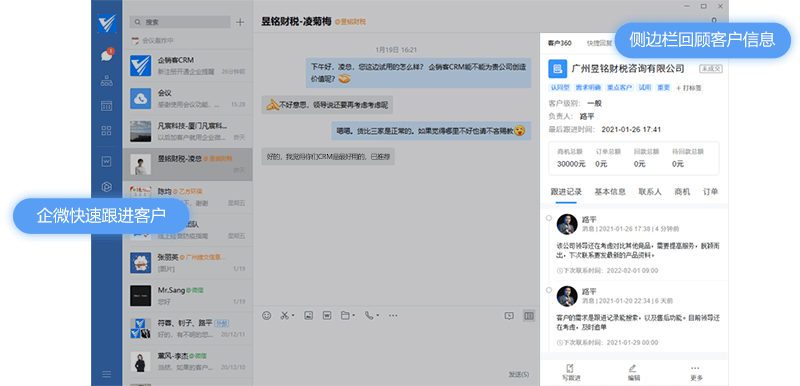Click the user avatar logo at sidebar top
This screenshot has height=386, width=800.
(x=107, y=23)
